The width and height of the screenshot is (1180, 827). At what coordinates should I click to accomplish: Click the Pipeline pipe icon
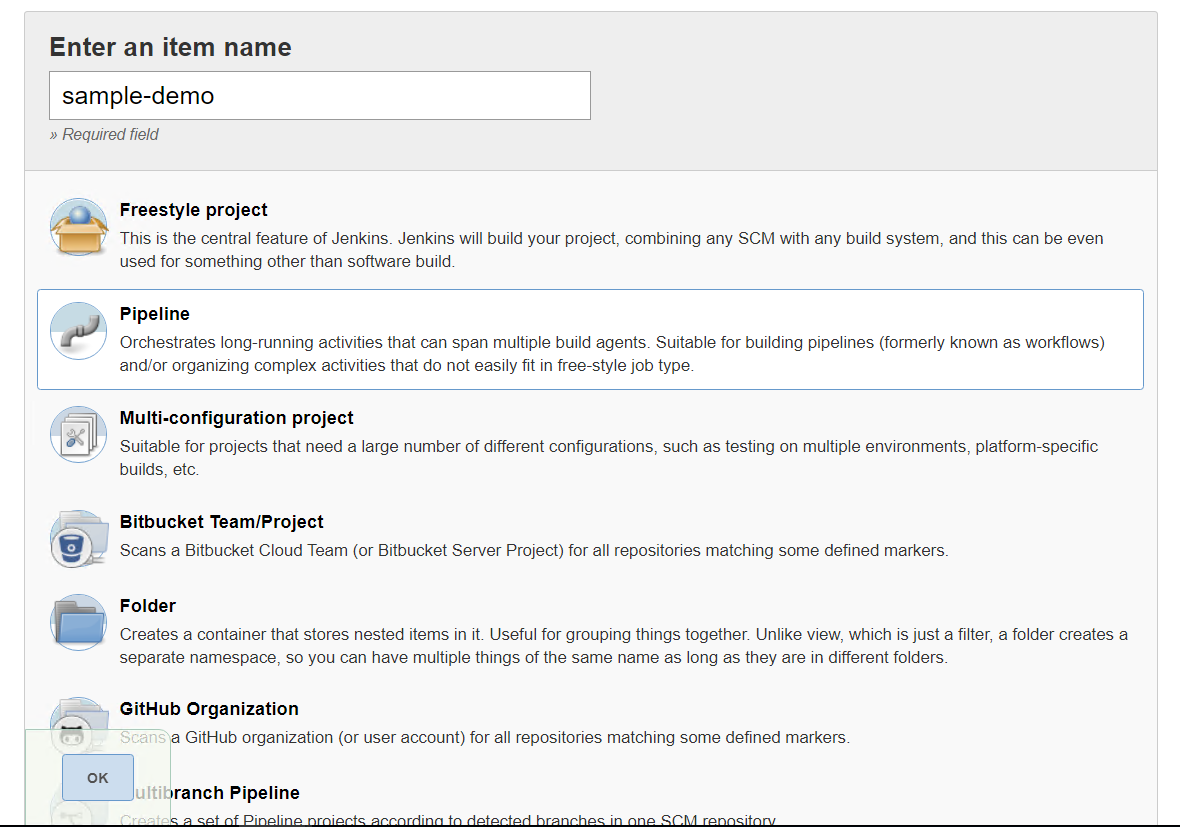tap(78, 331)
